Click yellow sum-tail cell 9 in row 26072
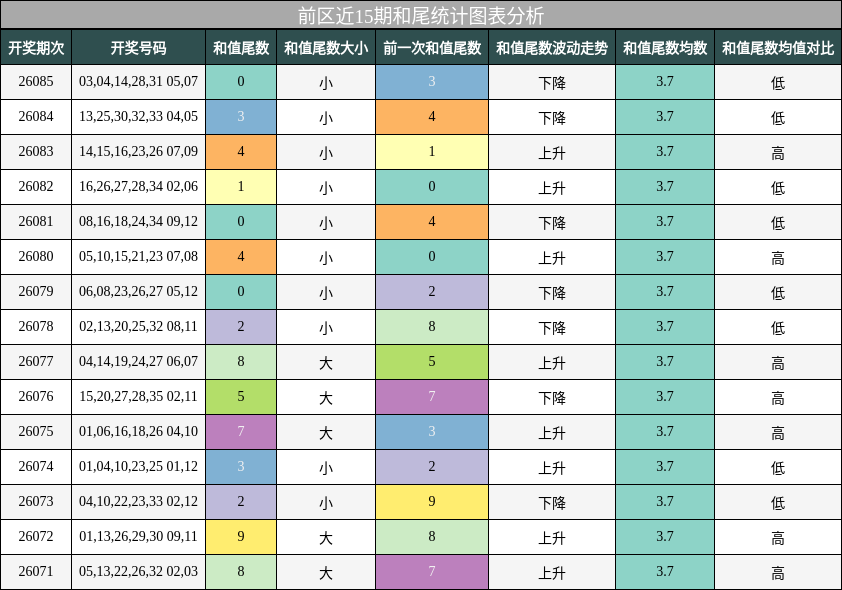This screenshot has height=590, width=842. point(241,537)
